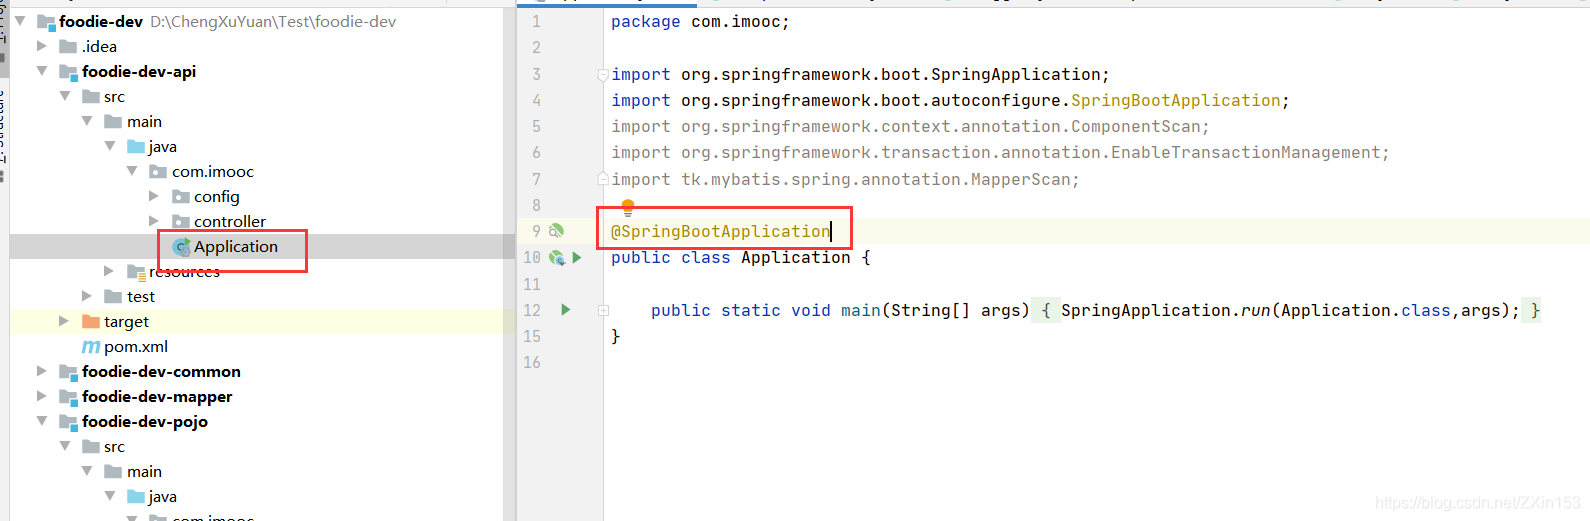Viewport: 1590px width, 521px height.
Task: Collapse the src folder under foodie-dev-api
Action: (65, 96)
